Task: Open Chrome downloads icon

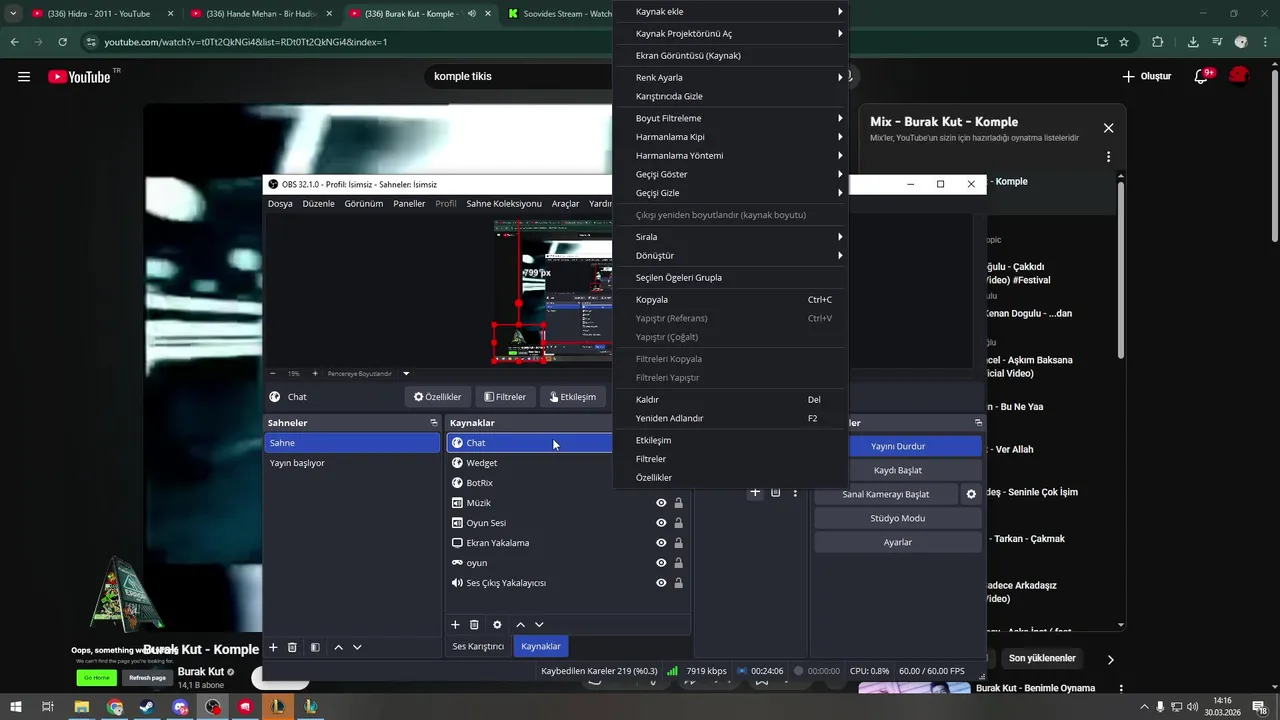Action: pyautogui.click(x=1193, y=42)
